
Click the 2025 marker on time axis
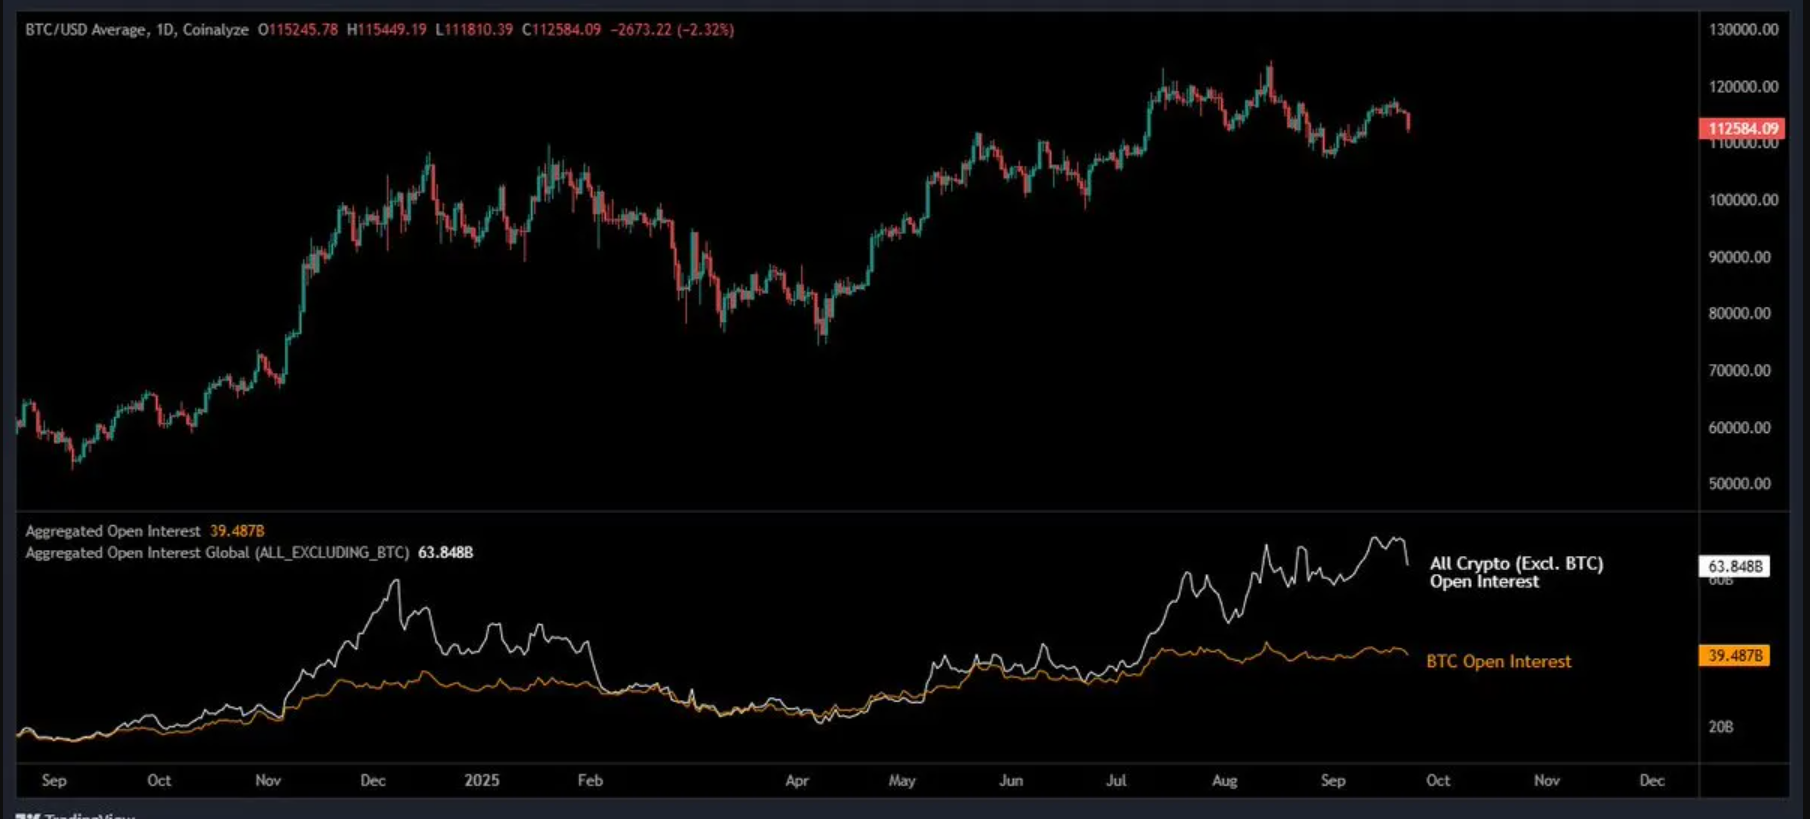coord(481,780)
